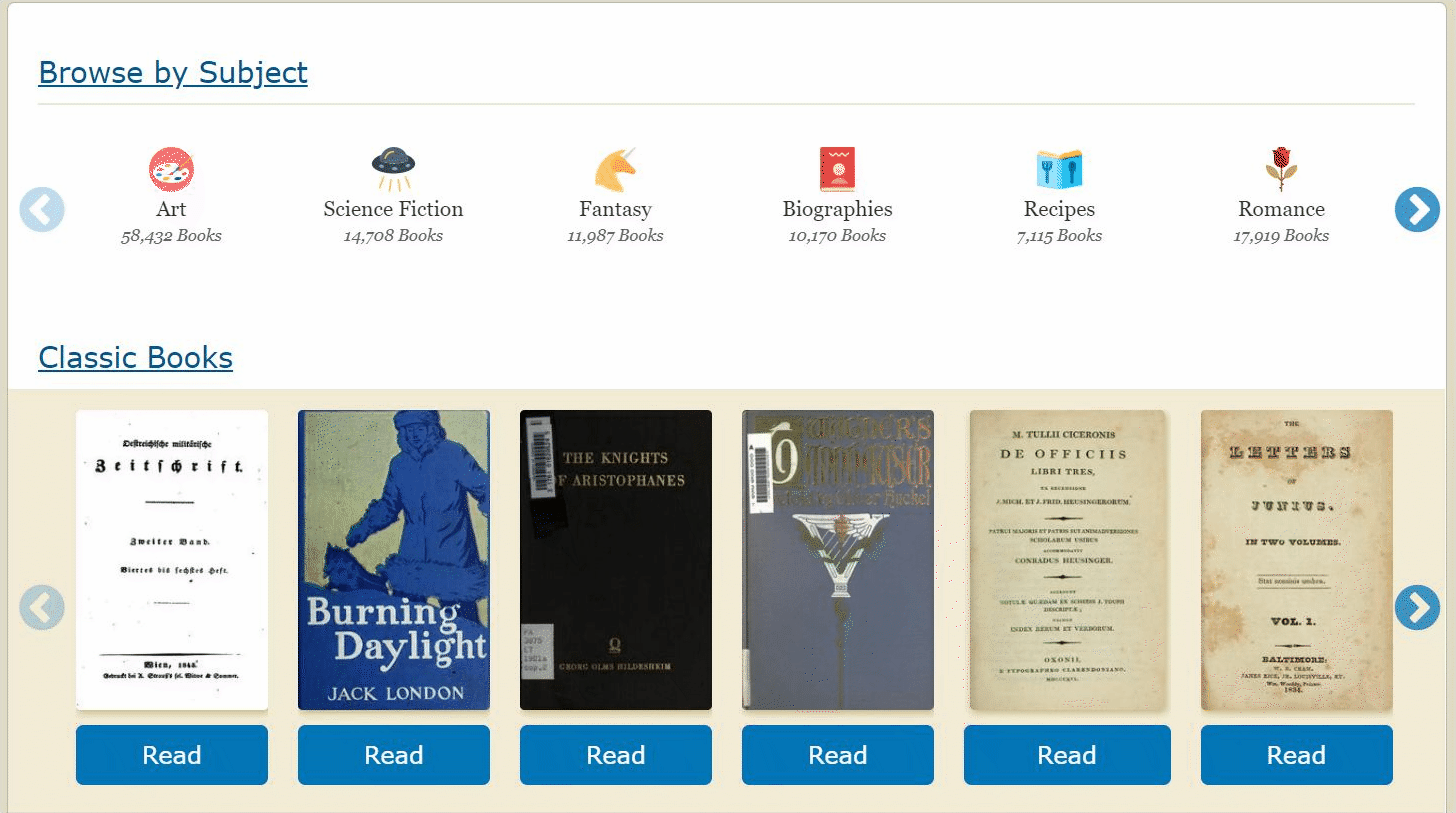Image resolution: width=1456 pixels, height=813 pixels.
Task: Select the Science Fiction UFO icon
Action: click(393, 169)
